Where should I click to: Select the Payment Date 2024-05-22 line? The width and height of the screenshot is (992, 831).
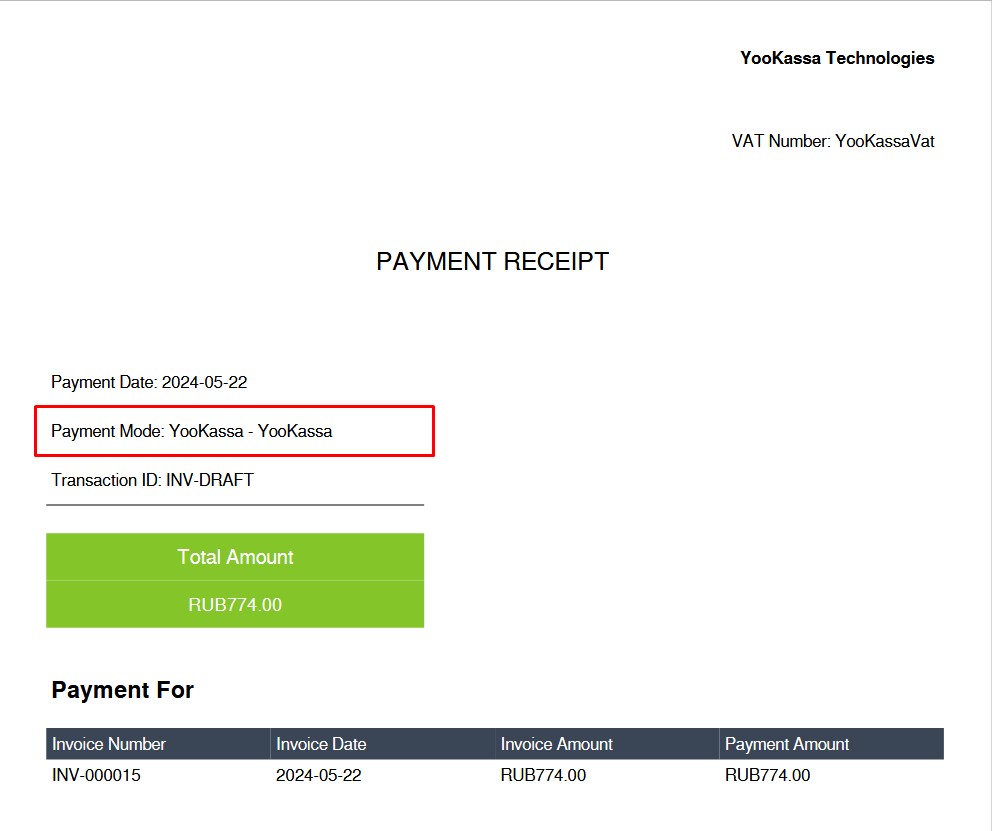(148, 382)
